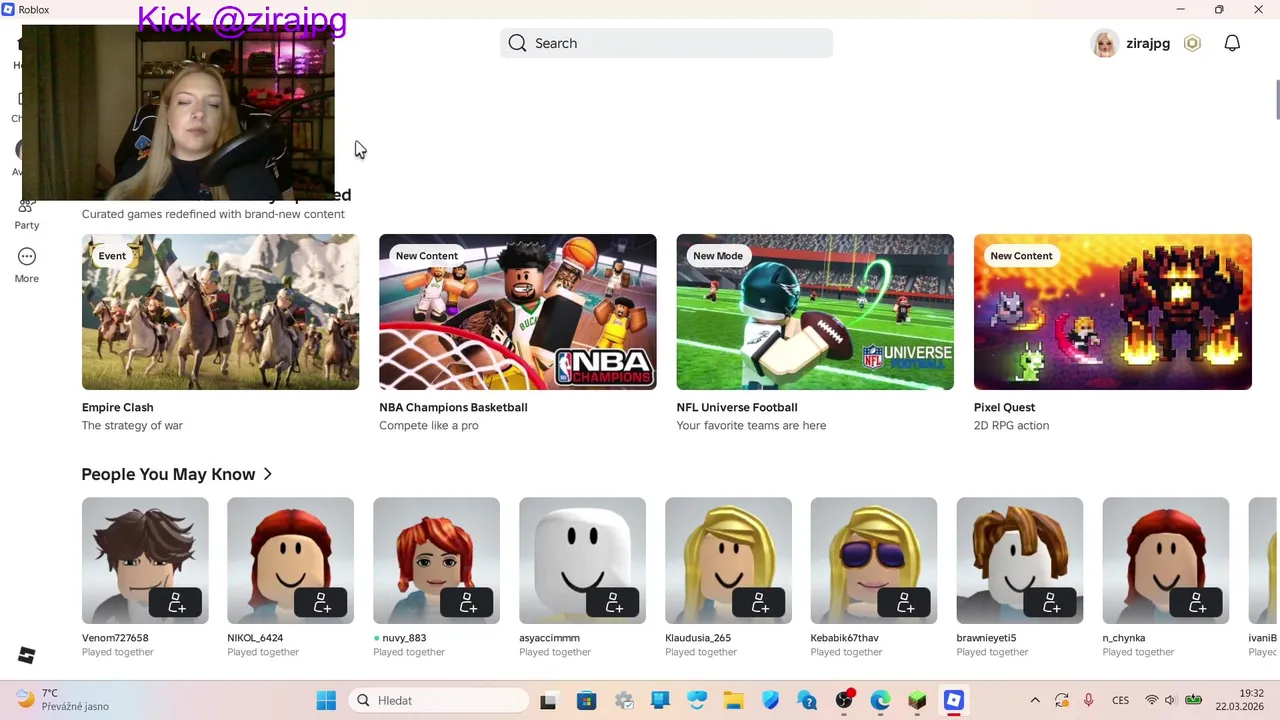This screenshot has width=1280, height=720.
Task: Open People You May Know heading
Action: (168, 474)
